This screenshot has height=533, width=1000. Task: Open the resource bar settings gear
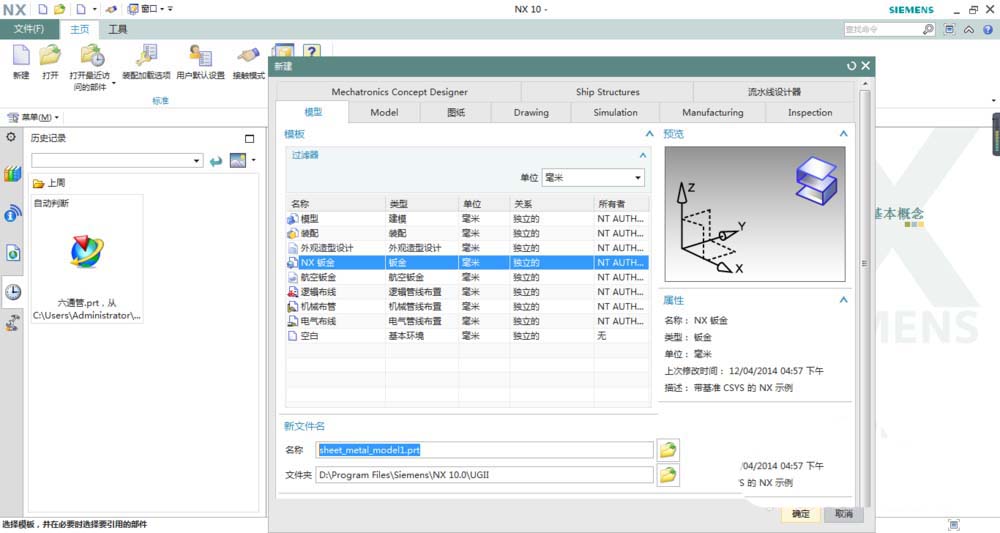pos(11,137)
